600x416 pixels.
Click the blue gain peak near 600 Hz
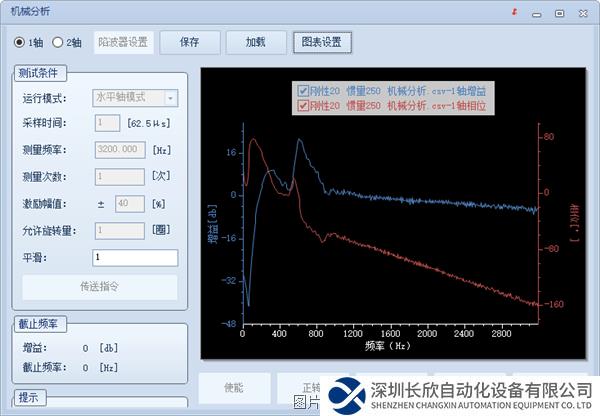[x=299, y=141]
